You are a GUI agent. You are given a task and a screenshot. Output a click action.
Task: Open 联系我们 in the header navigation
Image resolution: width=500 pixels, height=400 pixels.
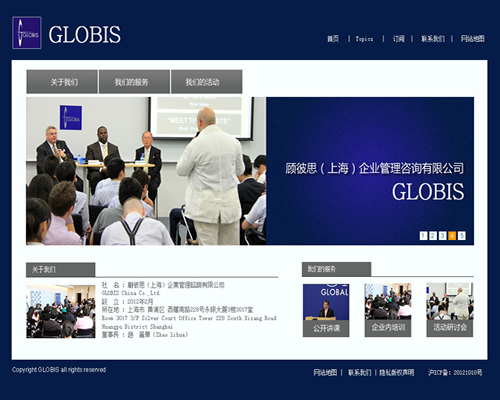(433, 39)
